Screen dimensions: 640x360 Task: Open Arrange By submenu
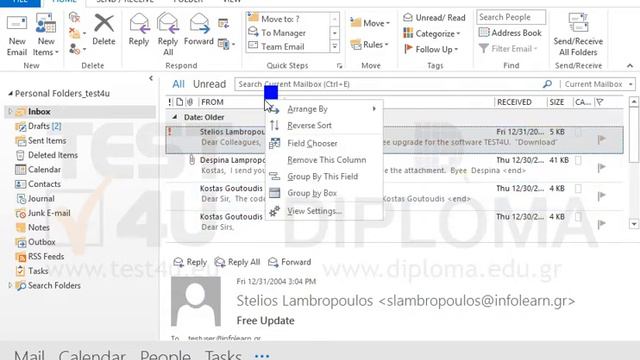[323, 109]
